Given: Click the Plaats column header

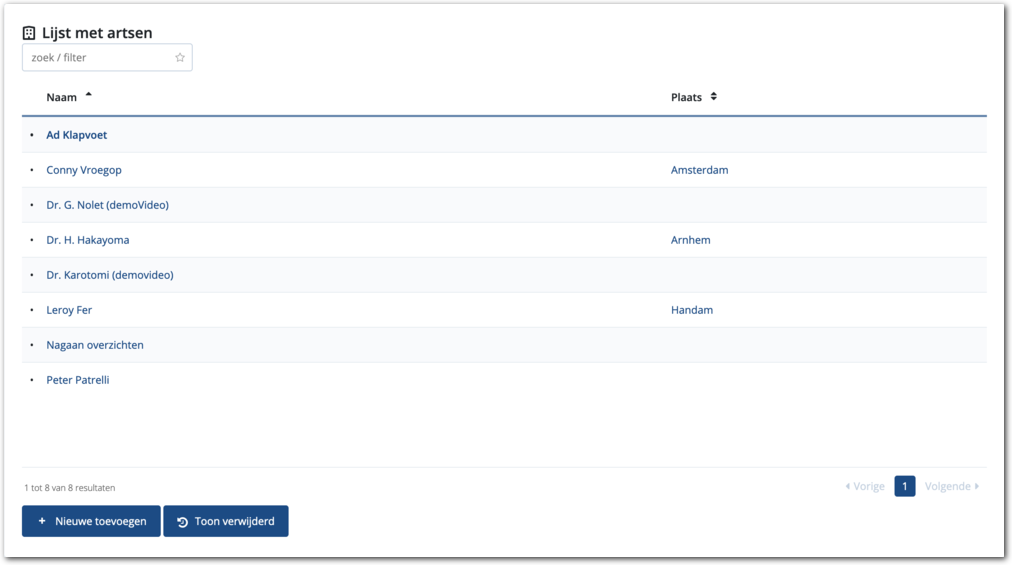Looking at the screenshot, I should pyautogui.click(x=686, y=97).
